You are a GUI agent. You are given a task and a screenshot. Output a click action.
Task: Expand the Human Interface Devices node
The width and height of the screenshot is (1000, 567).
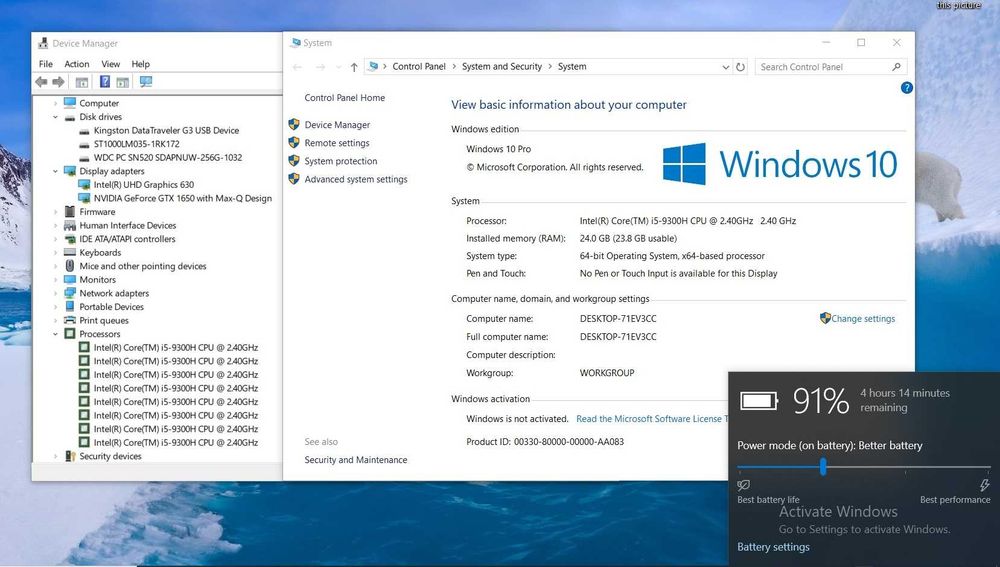pos(55,225)
